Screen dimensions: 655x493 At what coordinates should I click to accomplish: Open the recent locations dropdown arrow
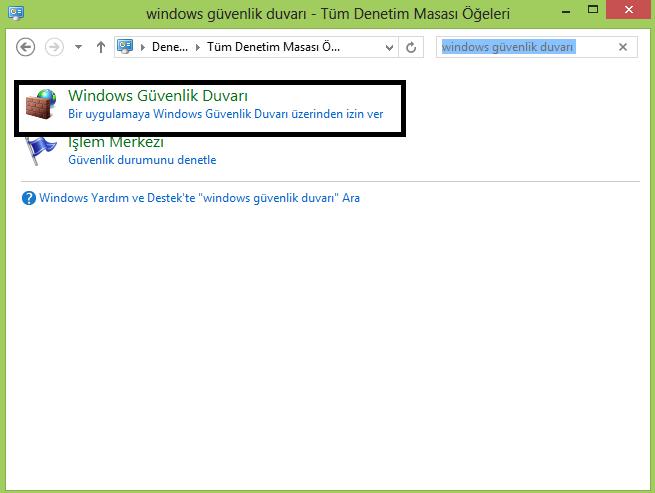78,47
